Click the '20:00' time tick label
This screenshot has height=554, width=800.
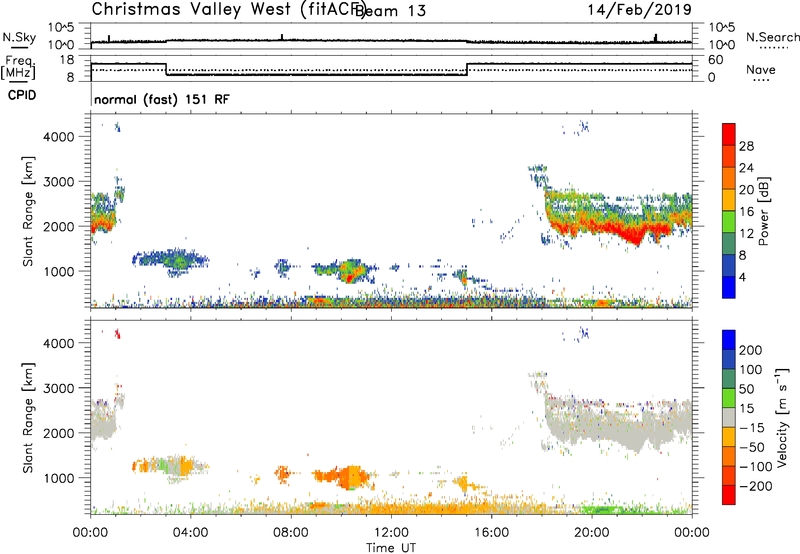click(x=592, y=533)
